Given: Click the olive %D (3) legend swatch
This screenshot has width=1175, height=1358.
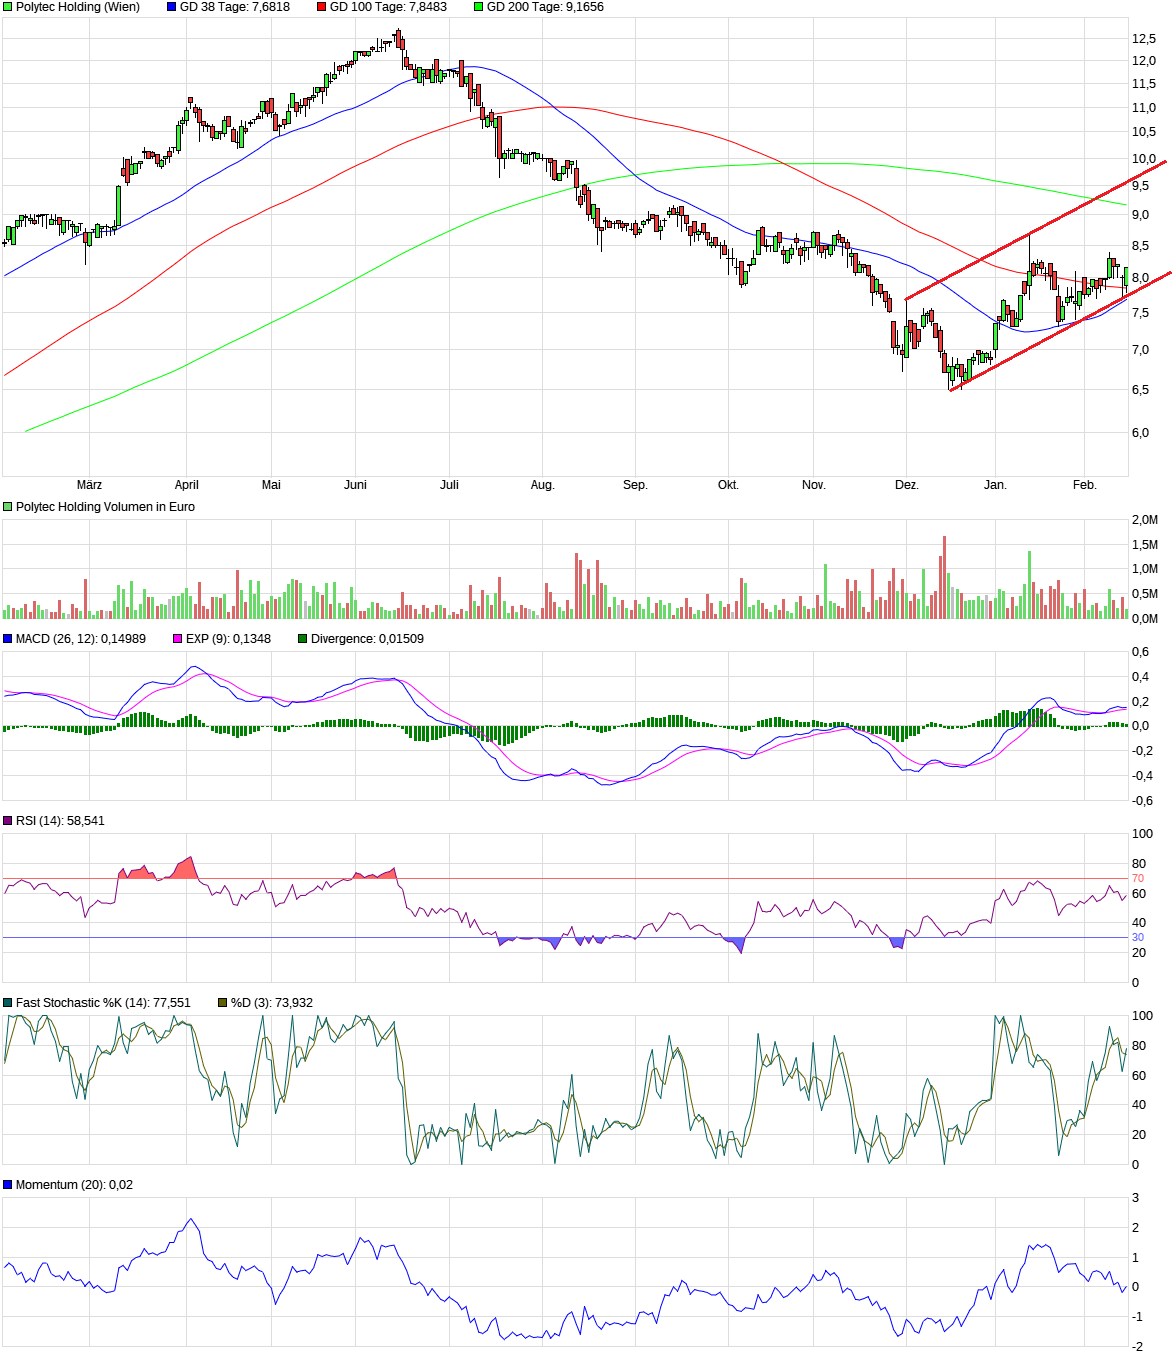Looking at the screenshot, I should (x=223, y=1003).
